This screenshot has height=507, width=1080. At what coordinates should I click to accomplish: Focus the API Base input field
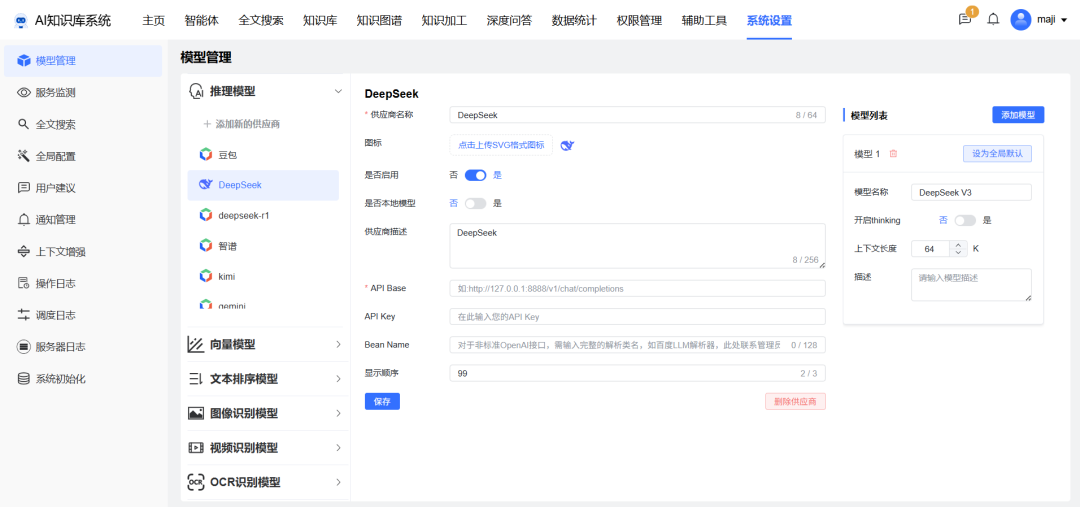pyautogui.click(x=637, y=289)
